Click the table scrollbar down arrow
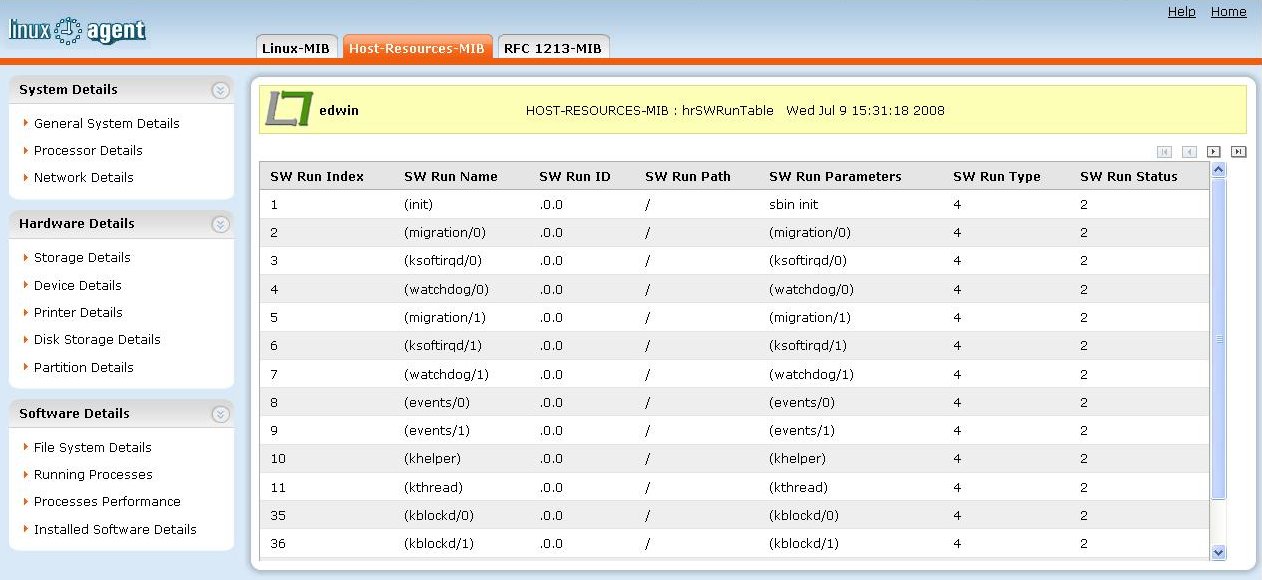The image size is (1262, 580). pos(1218,552)
